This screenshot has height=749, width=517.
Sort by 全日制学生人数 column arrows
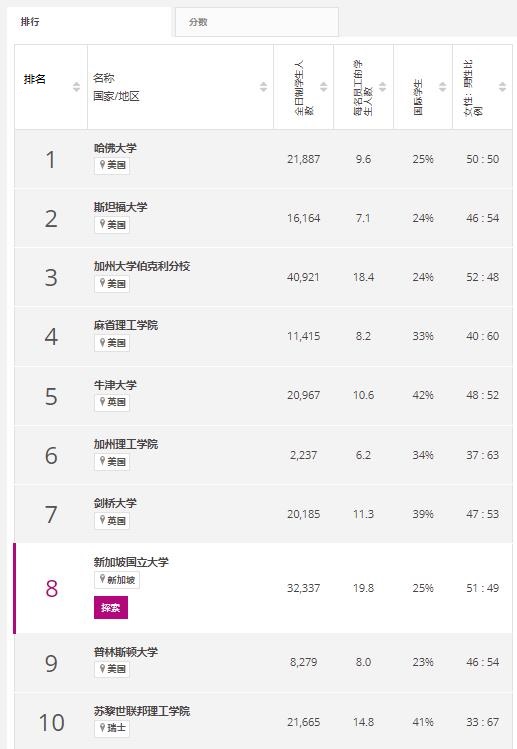tap(323, 87)
